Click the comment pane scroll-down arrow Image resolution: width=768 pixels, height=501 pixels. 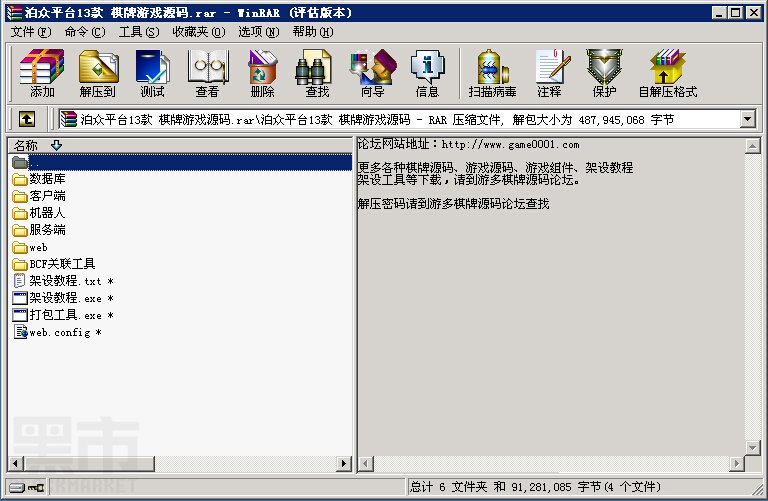point(753,448)
